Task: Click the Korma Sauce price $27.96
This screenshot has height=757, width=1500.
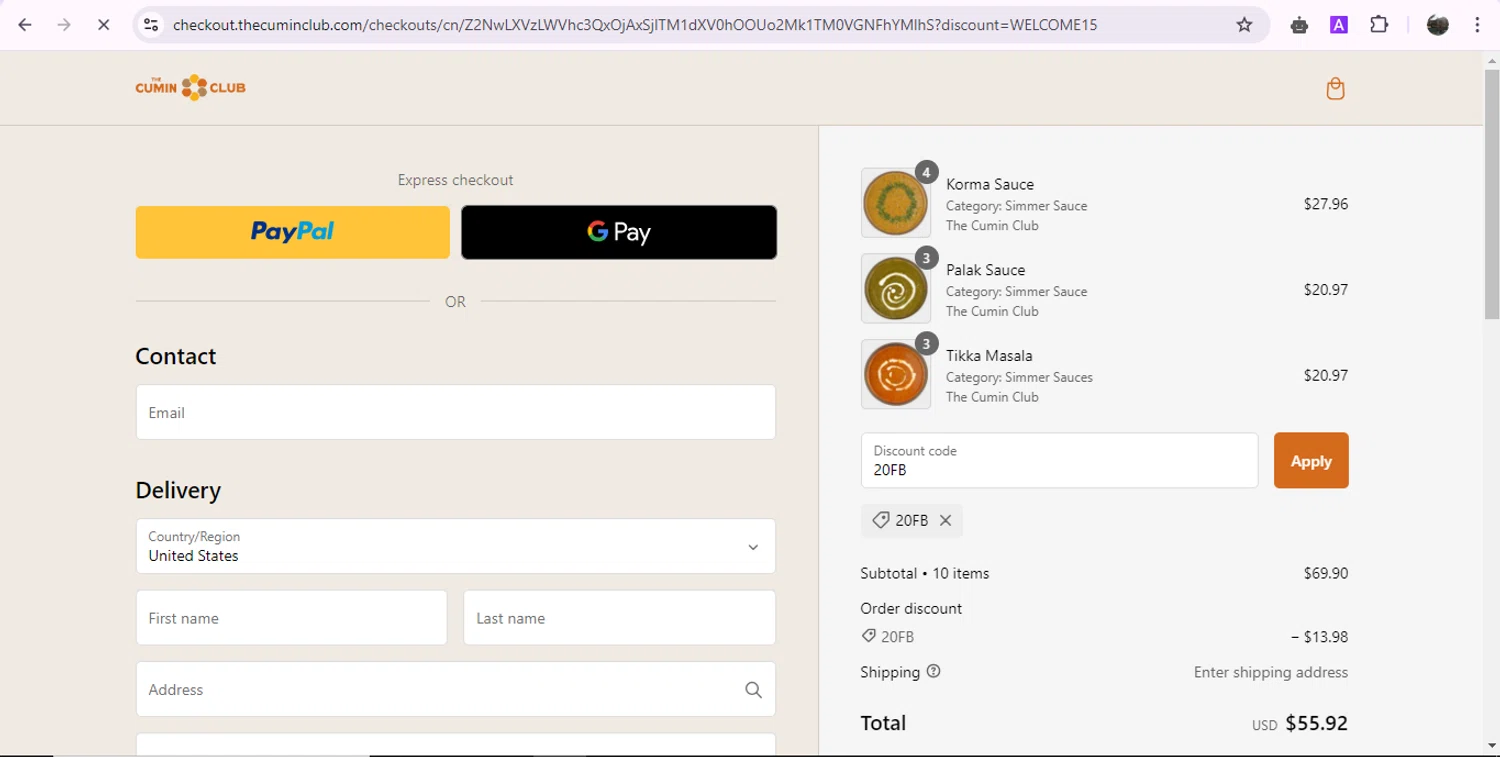Action: point(1326,204)
